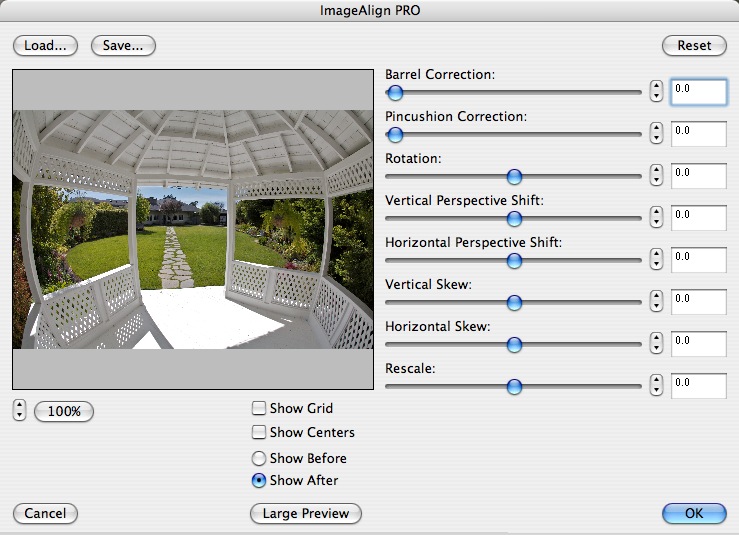Cancel the ImageAlign dialog

(45, 513)
